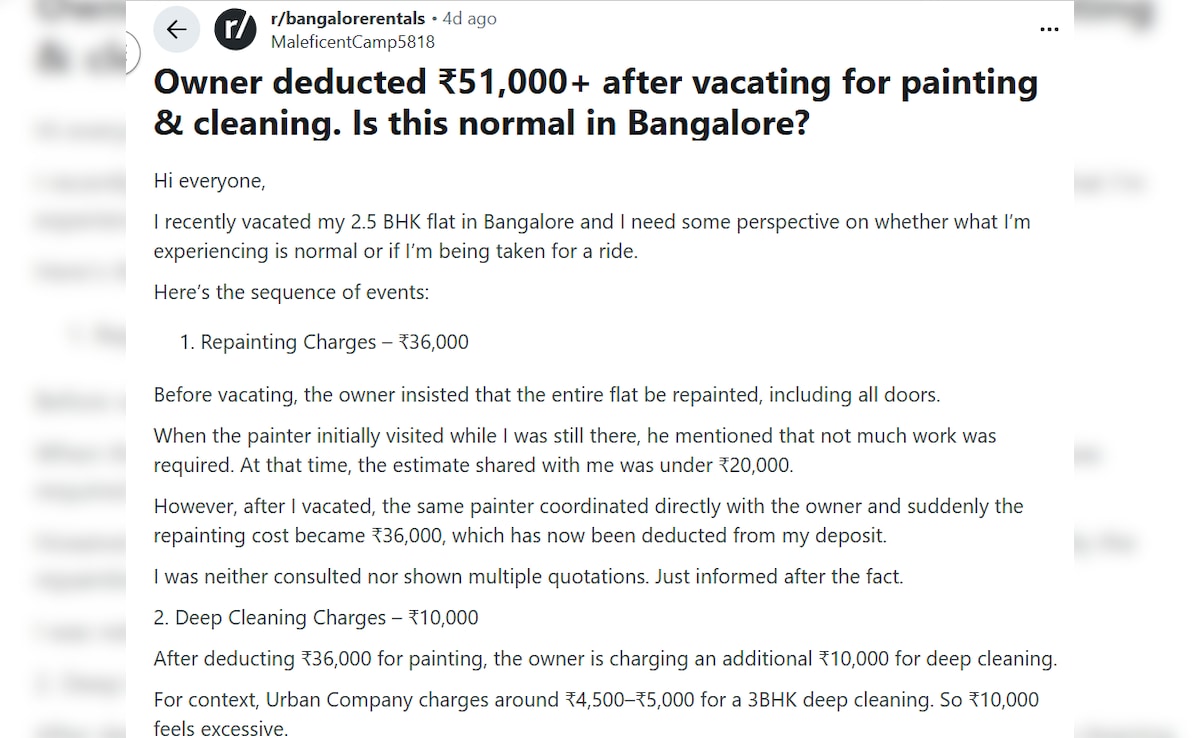Screen dimensions: 1200x738
Task: Click the 'I was neither consulted' sentence
Action: point(527,576)
